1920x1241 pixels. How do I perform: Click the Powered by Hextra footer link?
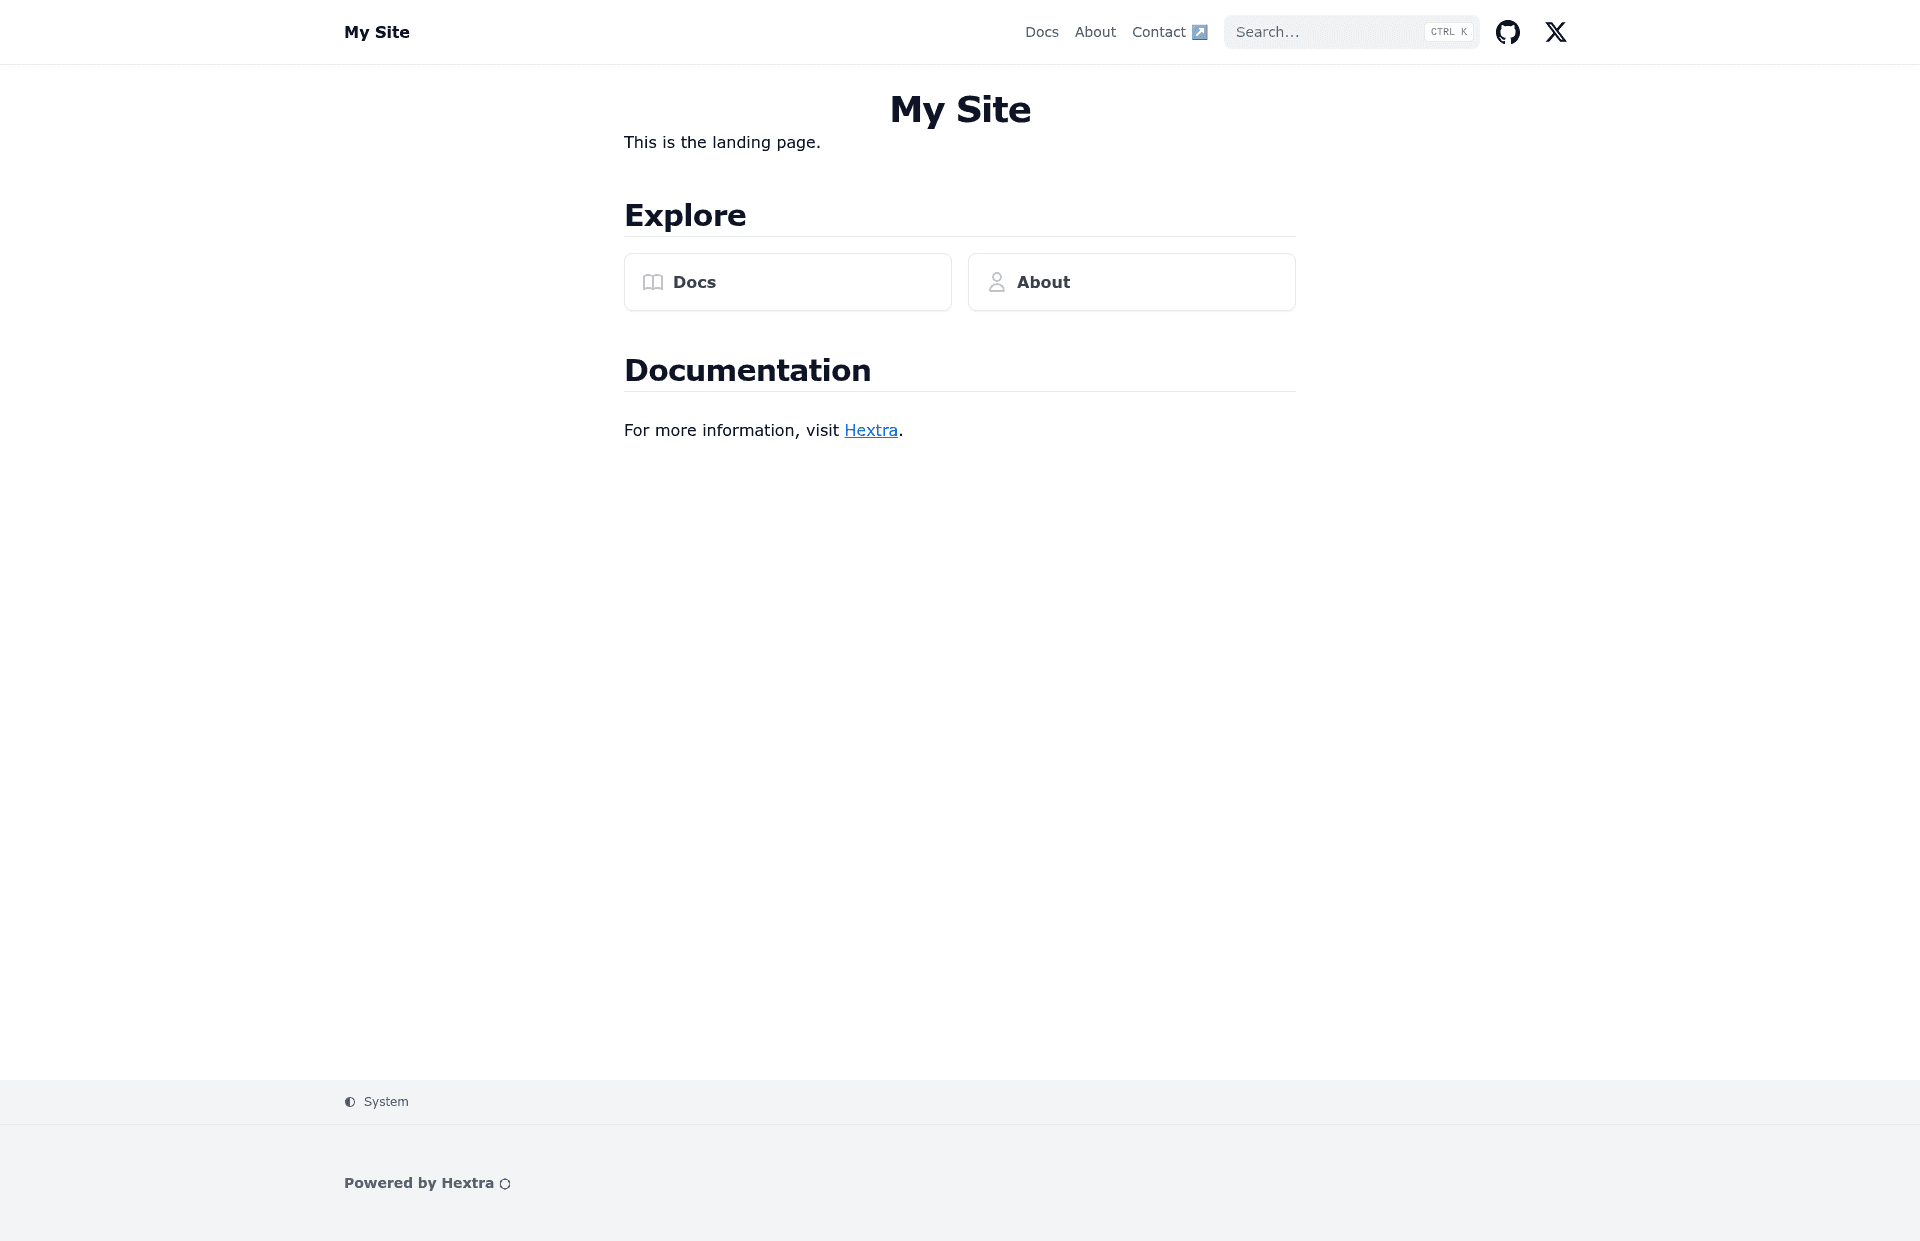coord(427,1183)
